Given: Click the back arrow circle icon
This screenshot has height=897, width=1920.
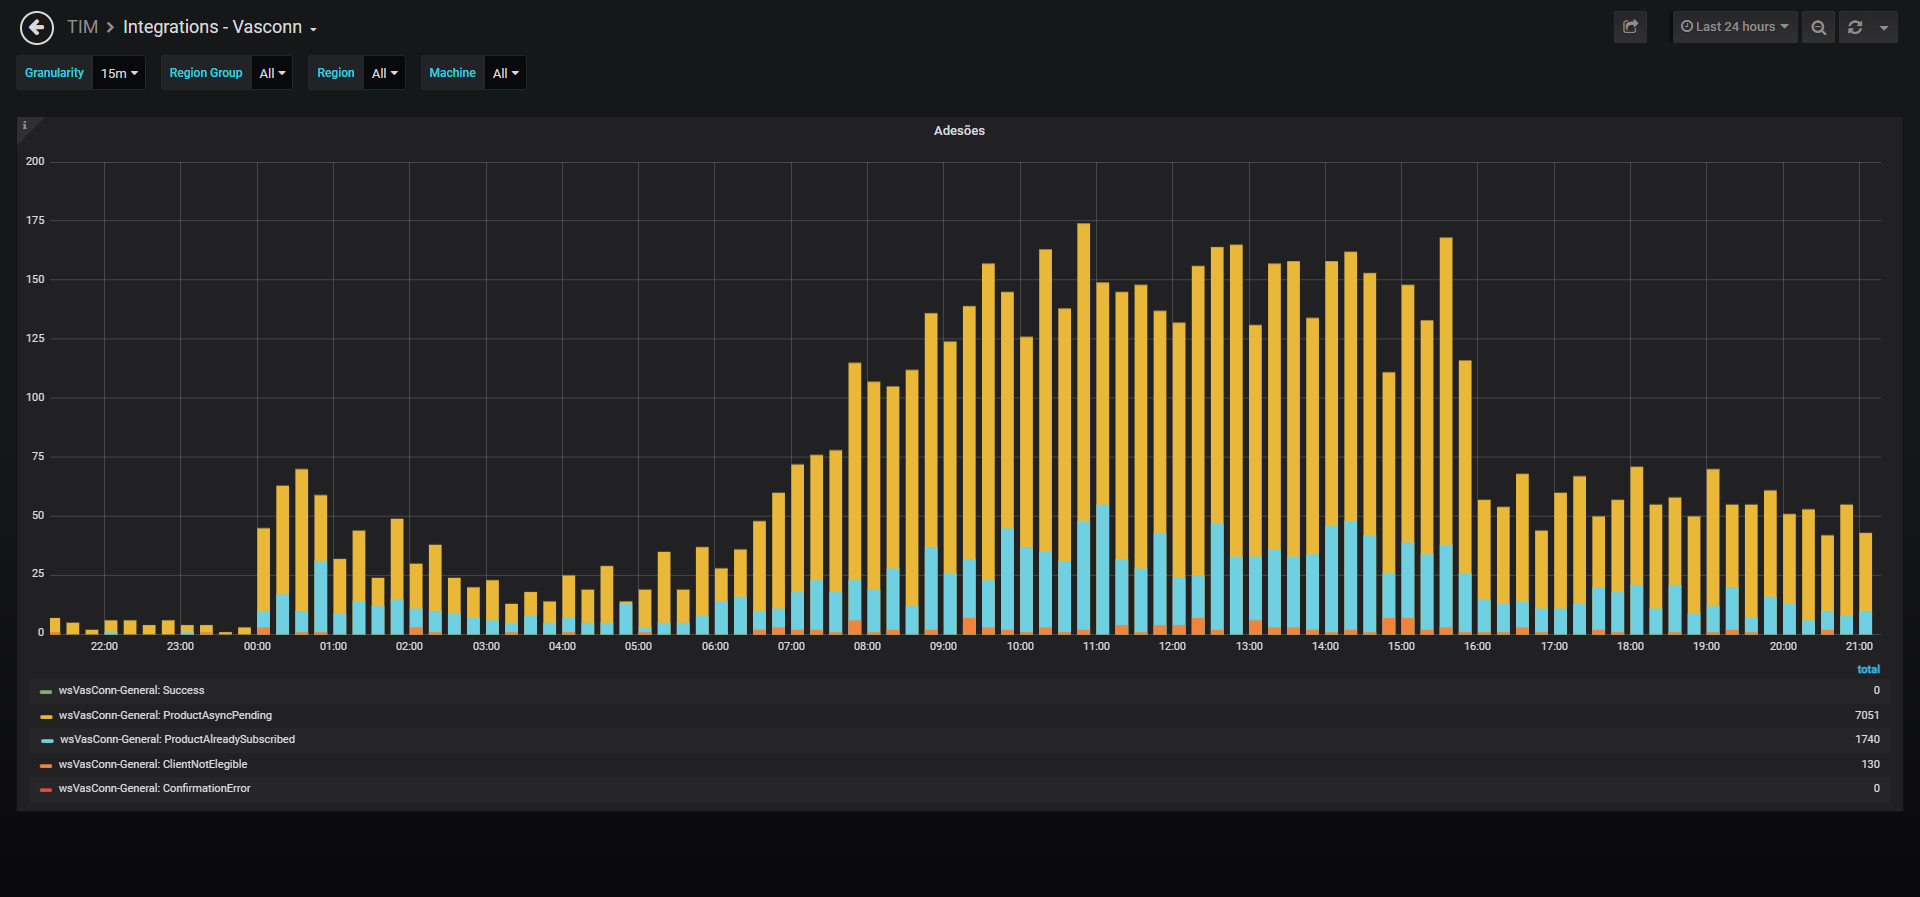Looking at the screenshot, I should coord(37,28).
